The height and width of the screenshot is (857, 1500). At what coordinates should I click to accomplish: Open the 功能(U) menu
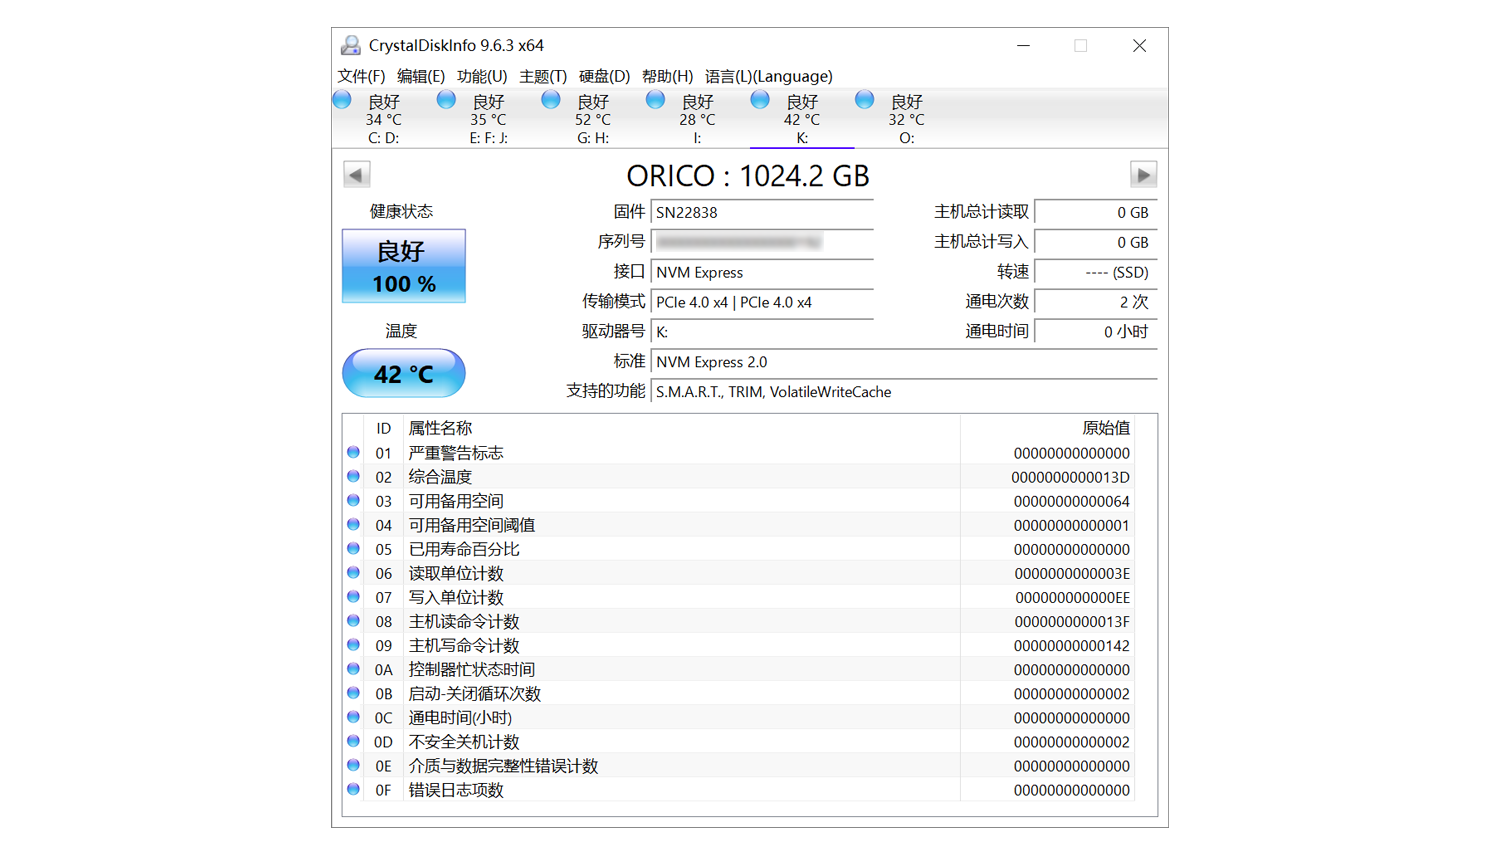click(482, 76)
